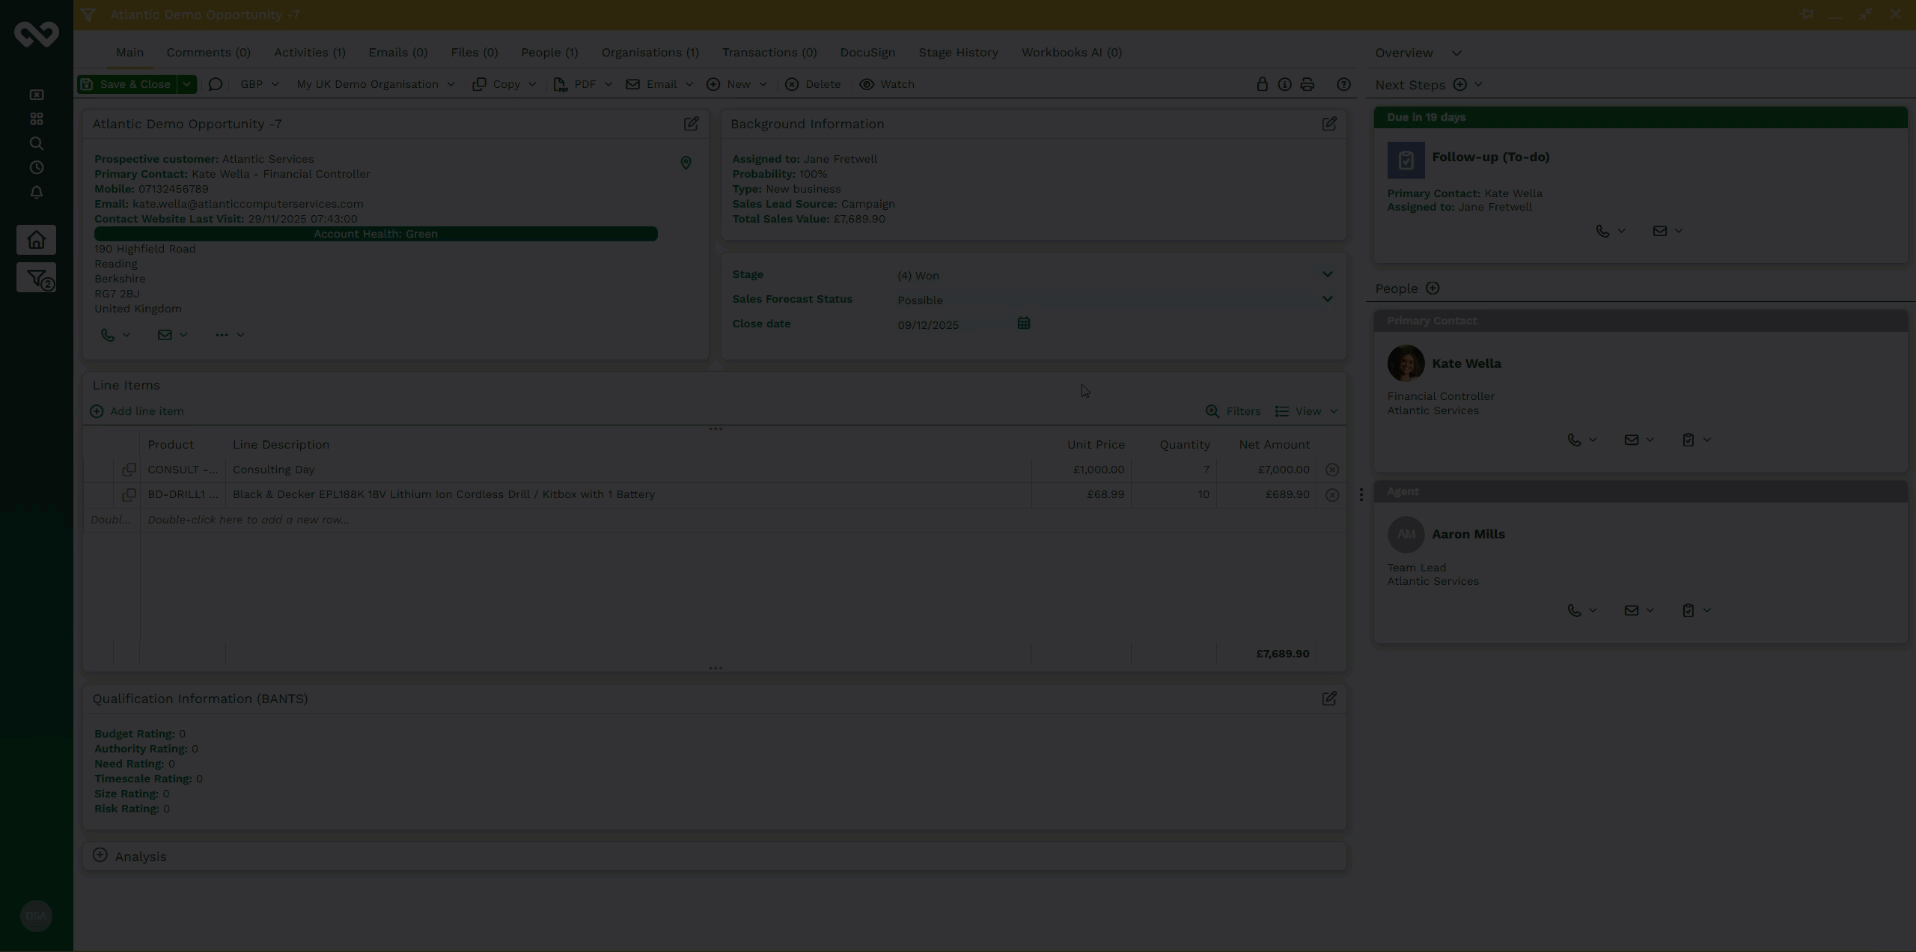The height and width of the screenshot is (952, 1916).
Task: Toggle the record lock icon
Action: pyautogui.click(x=1262, y=85)
